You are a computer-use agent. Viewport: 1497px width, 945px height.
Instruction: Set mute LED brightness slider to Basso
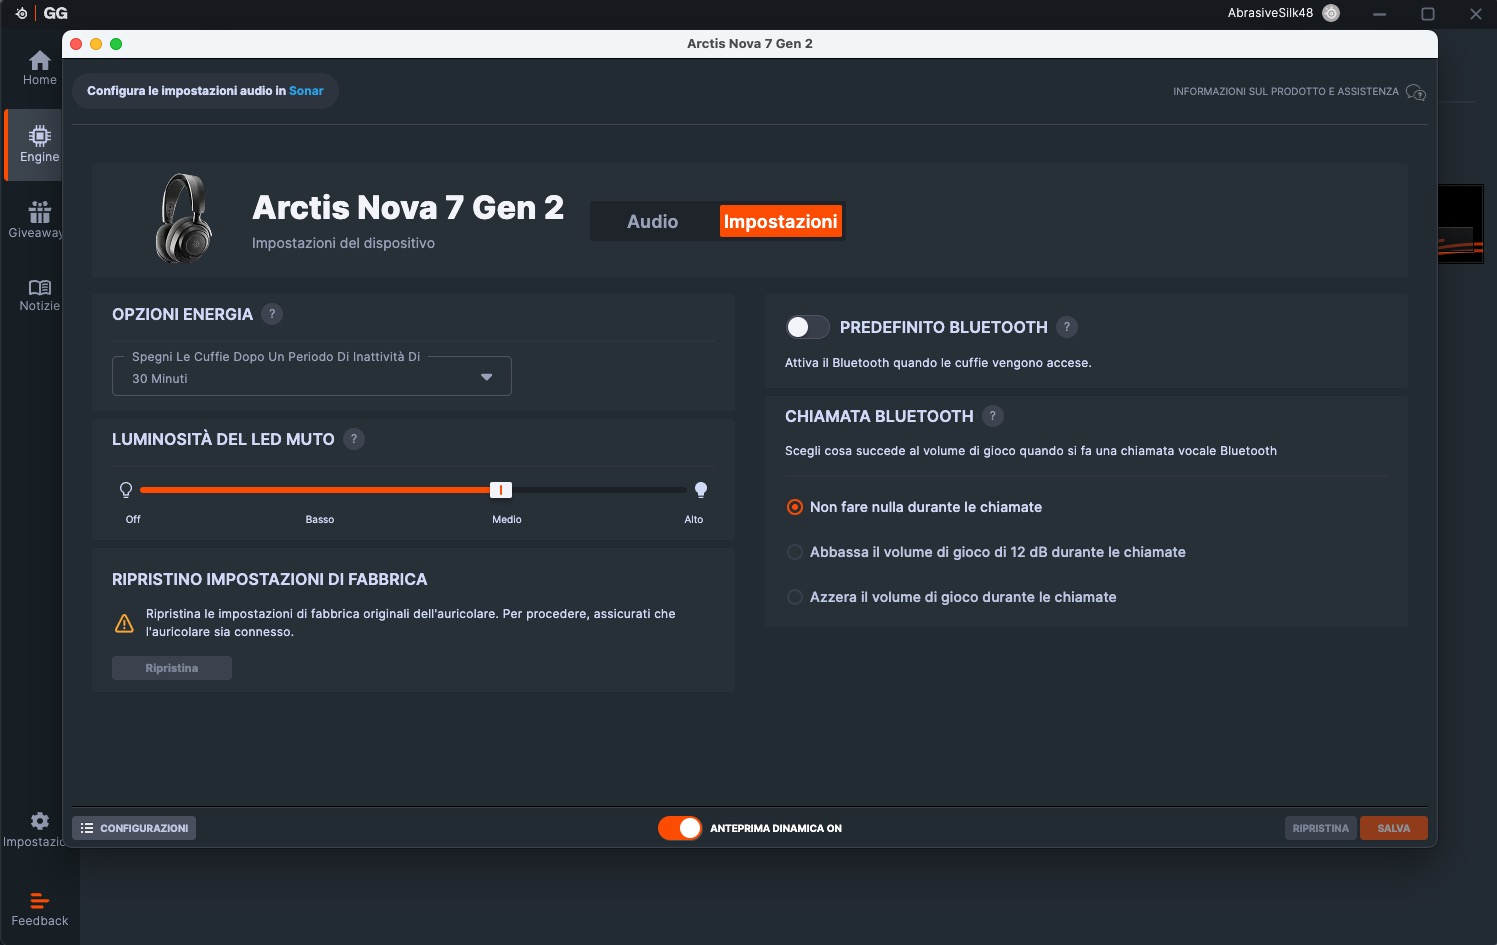[x=320, y=490]
